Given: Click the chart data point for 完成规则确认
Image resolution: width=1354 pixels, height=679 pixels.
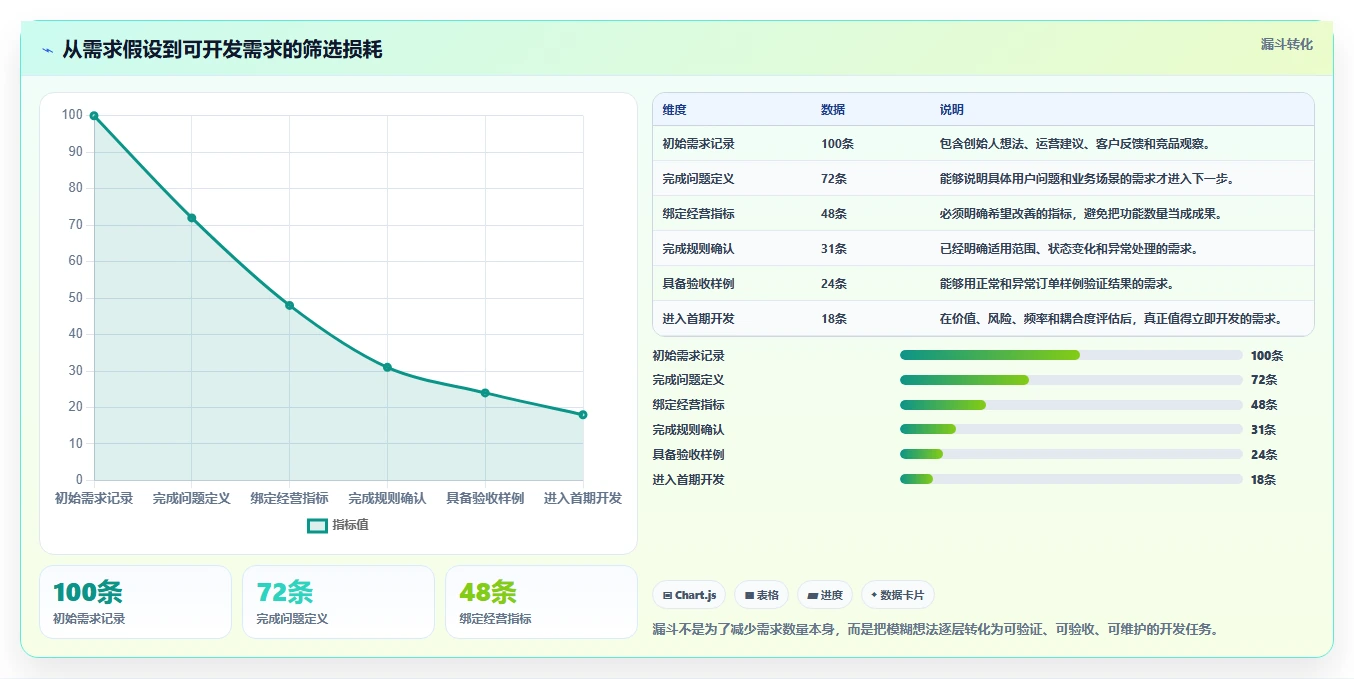Looking at the screenshot, I should pos(387,367).
